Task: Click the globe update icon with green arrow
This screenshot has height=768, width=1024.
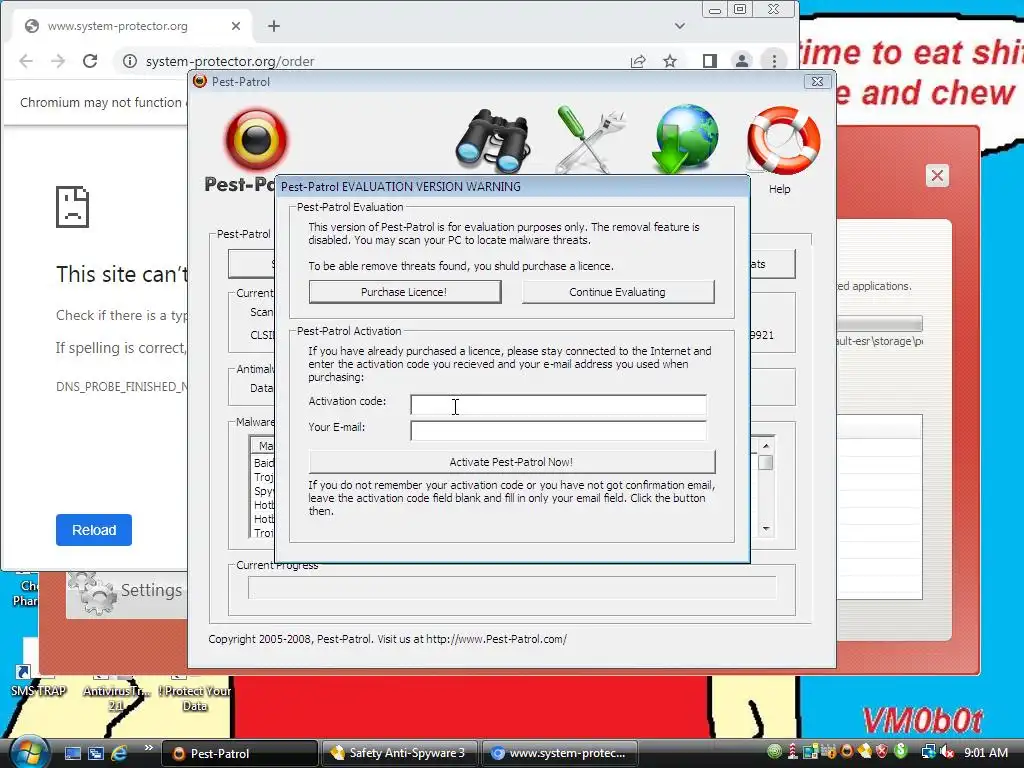Action: click(x=685, y=139)
